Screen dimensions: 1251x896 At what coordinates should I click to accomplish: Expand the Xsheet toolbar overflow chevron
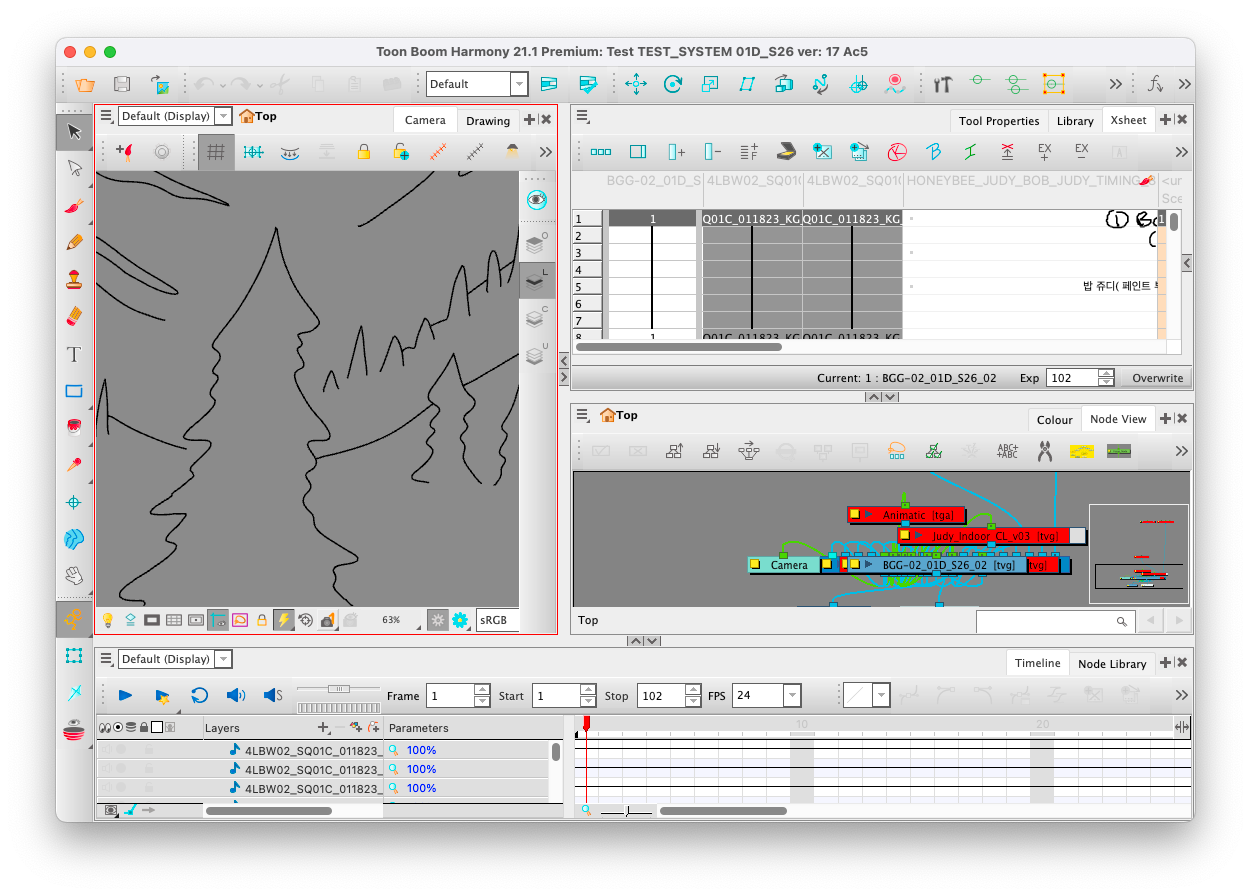point(1182,152)
